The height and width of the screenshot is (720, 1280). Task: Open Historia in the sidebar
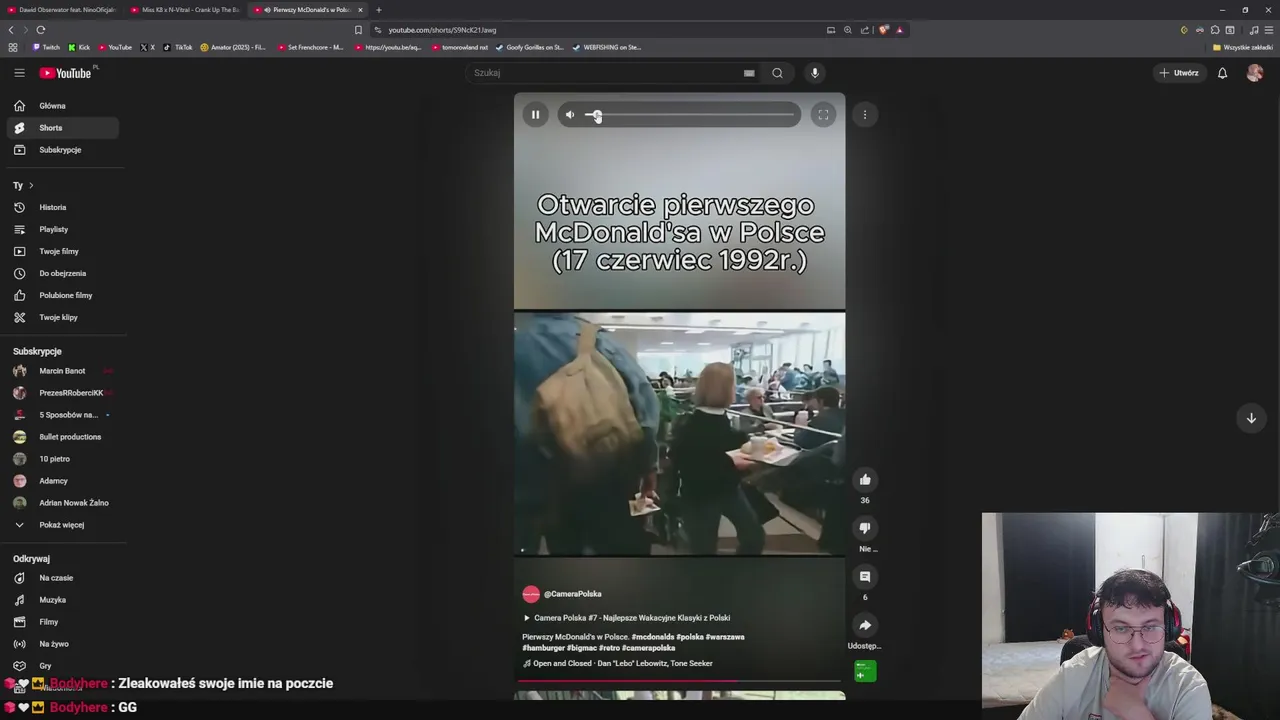click(x=62, y=207)
